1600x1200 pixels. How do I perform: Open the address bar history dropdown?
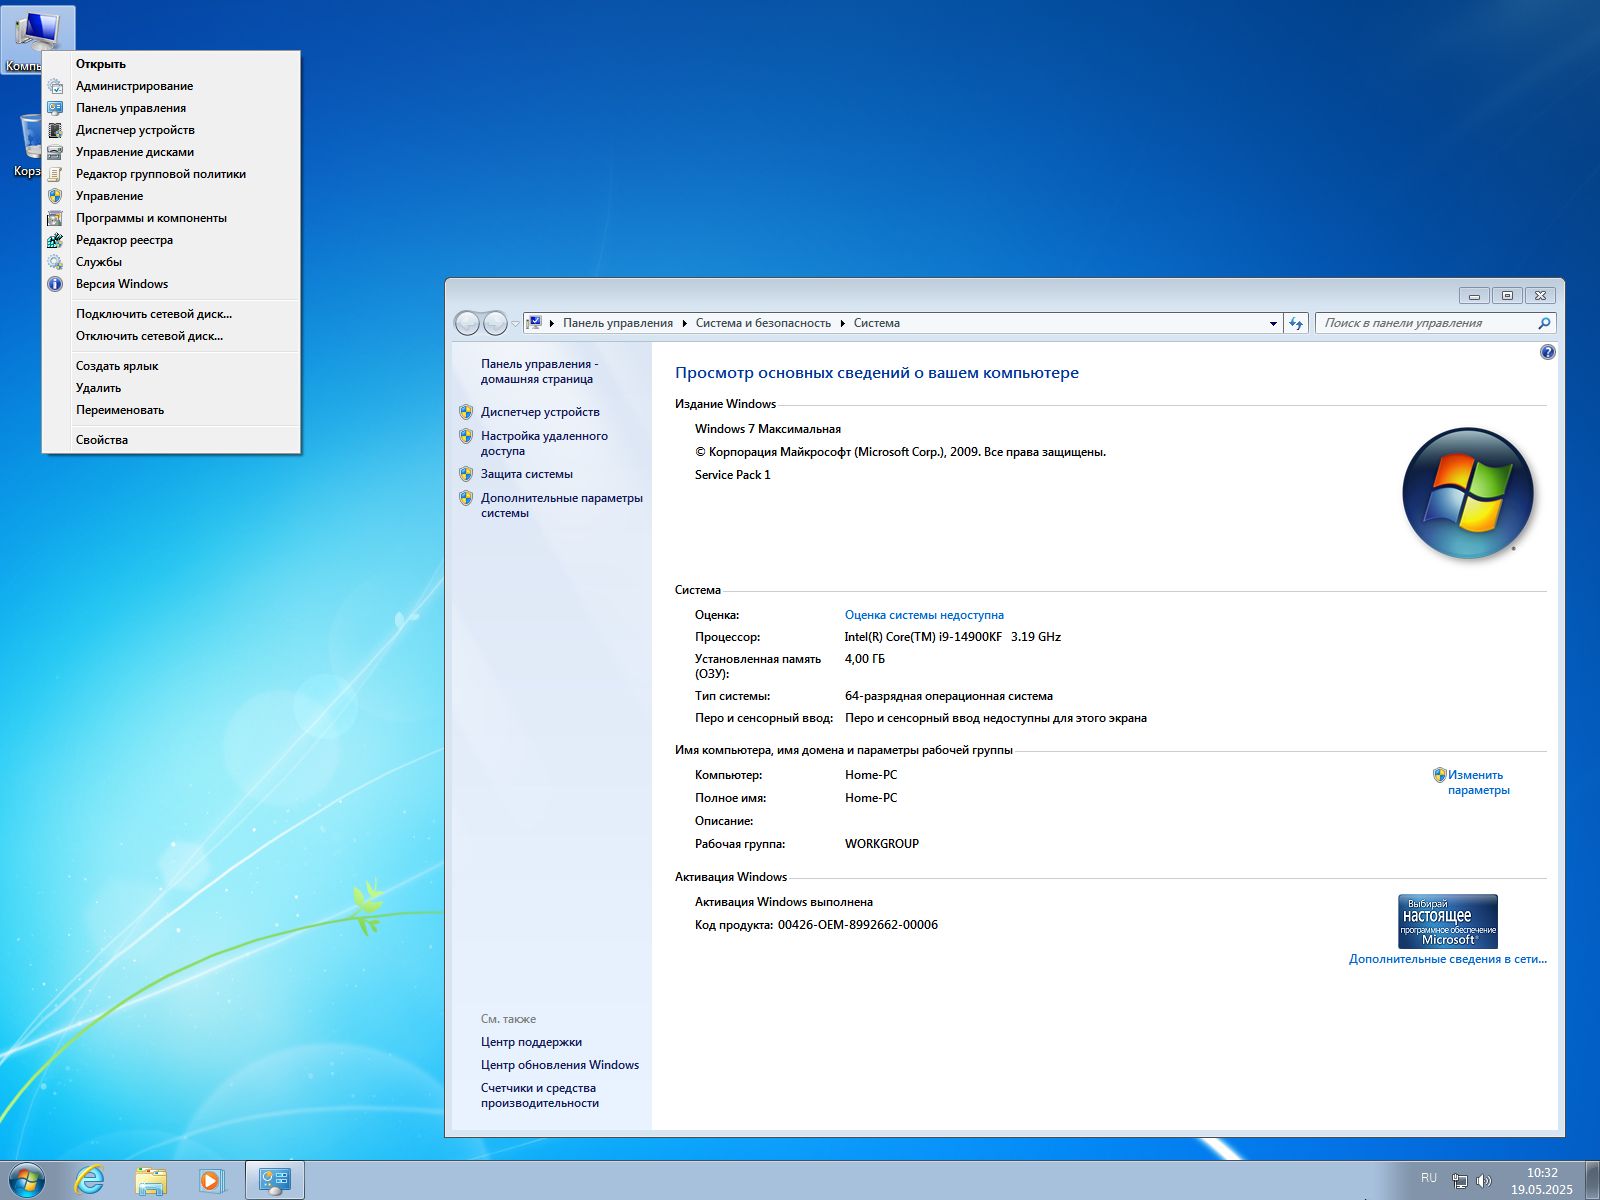1273,323
